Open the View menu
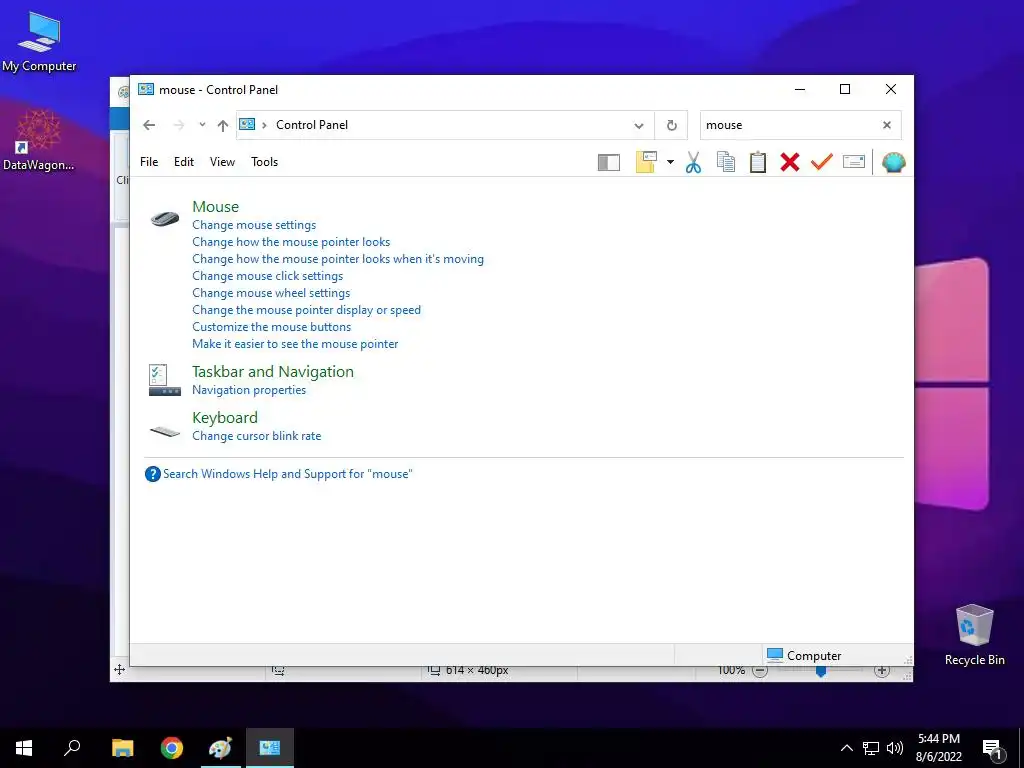 point(222,162)
